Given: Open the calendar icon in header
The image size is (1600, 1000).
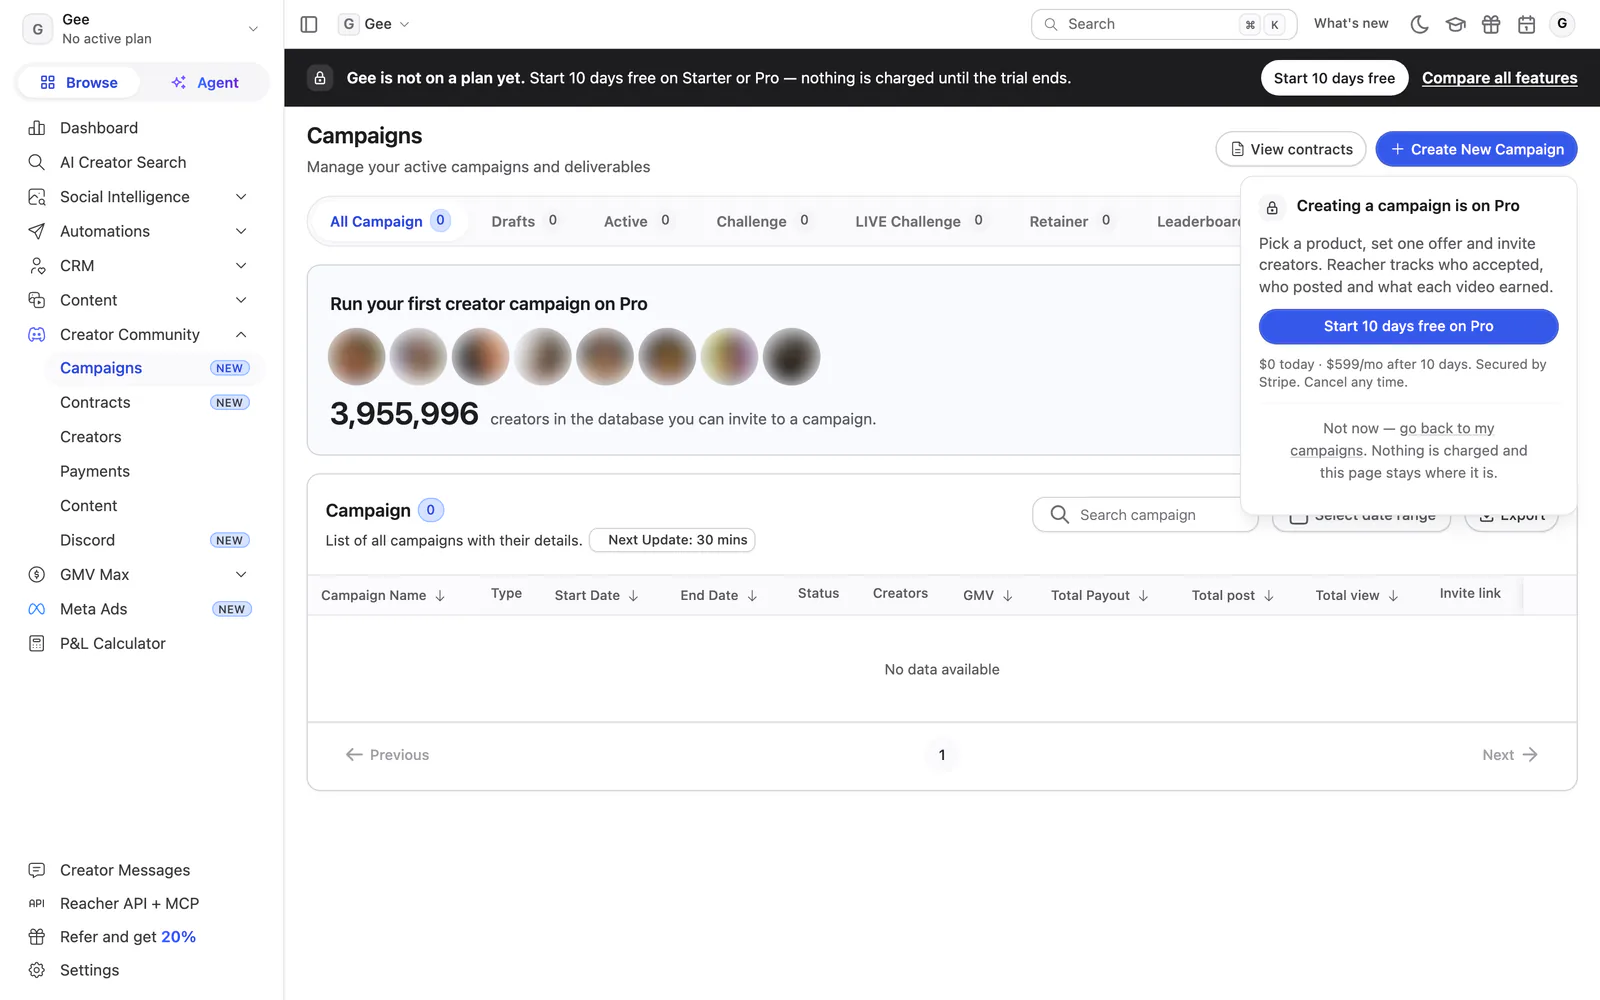Looking at the screenshot, I should [x=1526, y=24].
